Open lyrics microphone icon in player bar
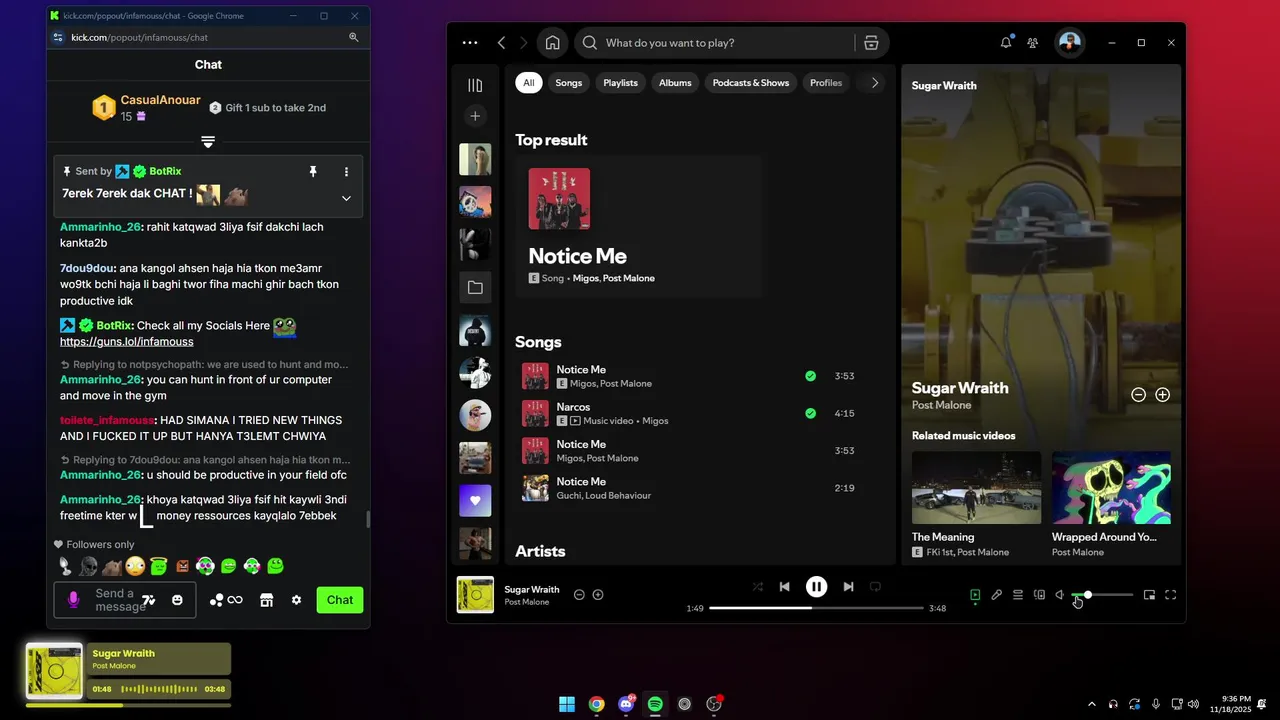Screen dimensions: 1280x720 pos(997,595)
